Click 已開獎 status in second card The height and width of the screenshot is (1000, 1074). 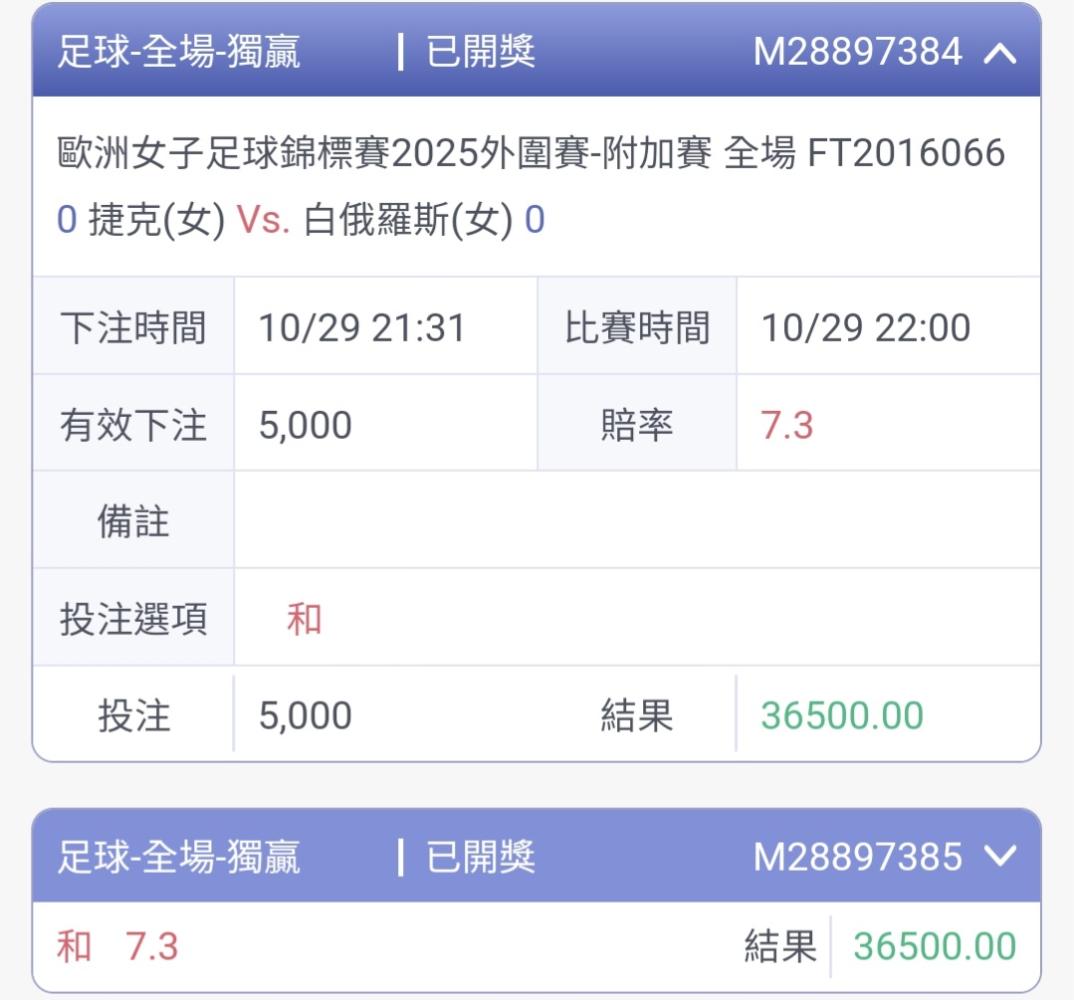(x=480, y=857)
